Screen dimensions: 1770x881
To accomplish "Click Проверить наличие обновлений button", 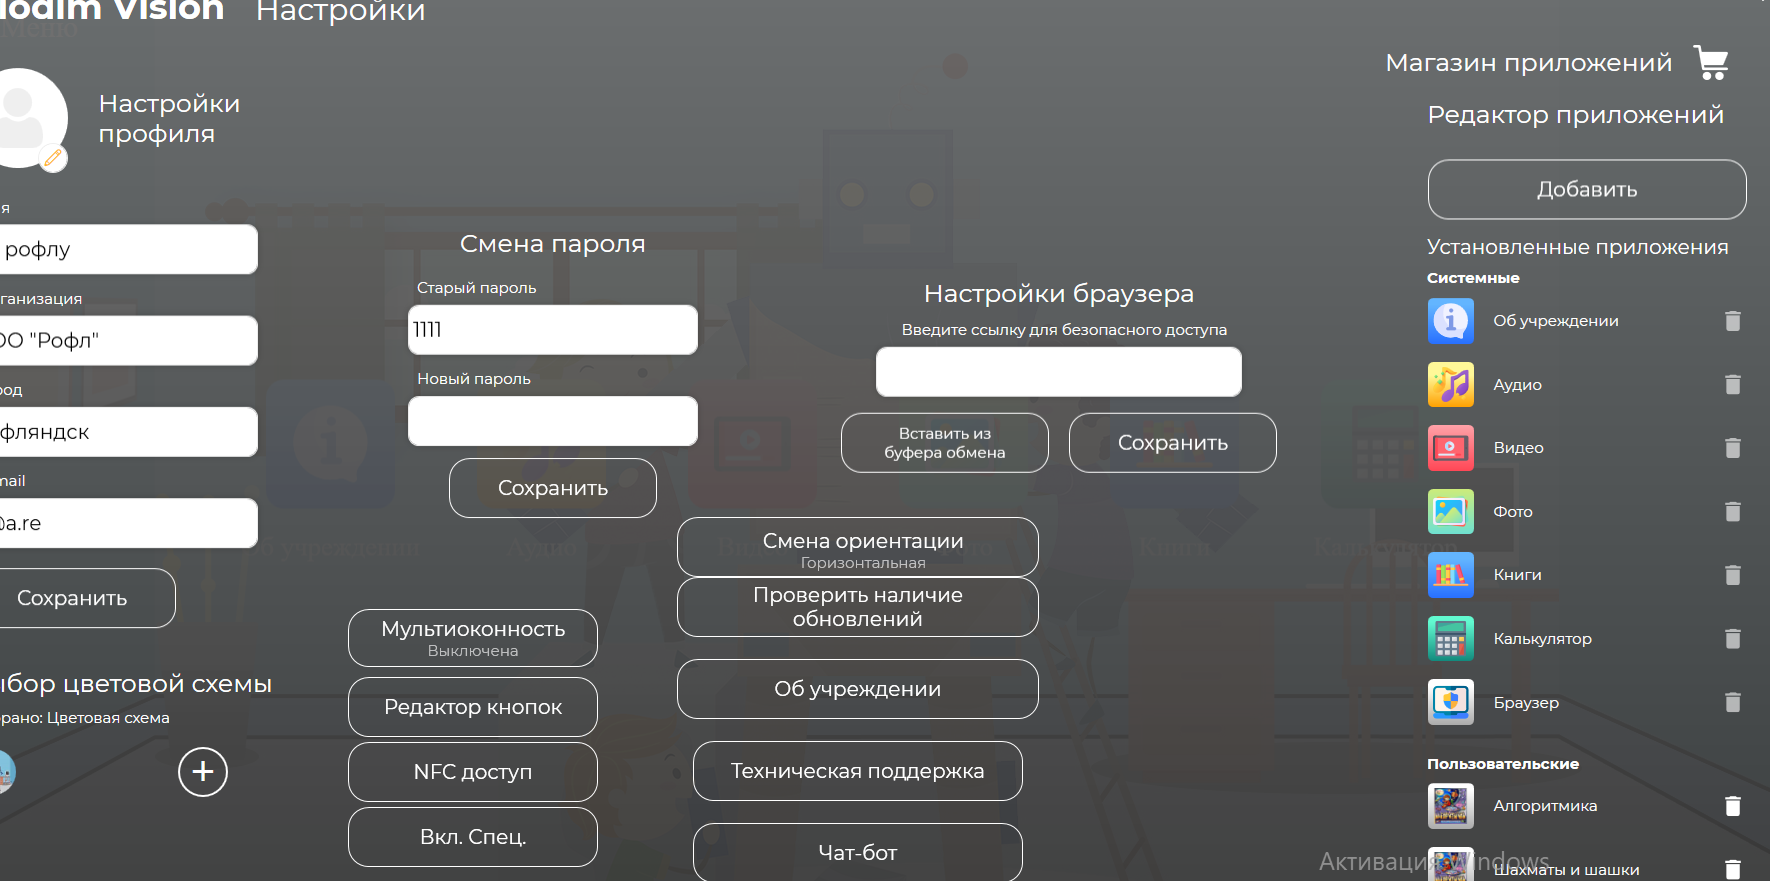I will pos(858,607).
